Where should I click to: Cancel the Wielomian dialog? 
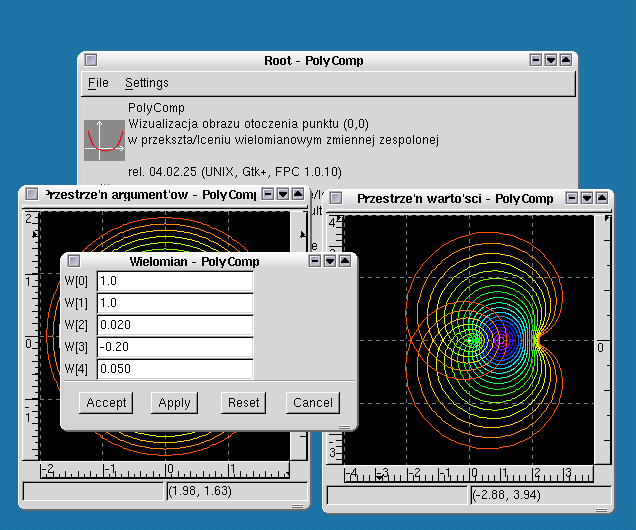coord(312,403)
